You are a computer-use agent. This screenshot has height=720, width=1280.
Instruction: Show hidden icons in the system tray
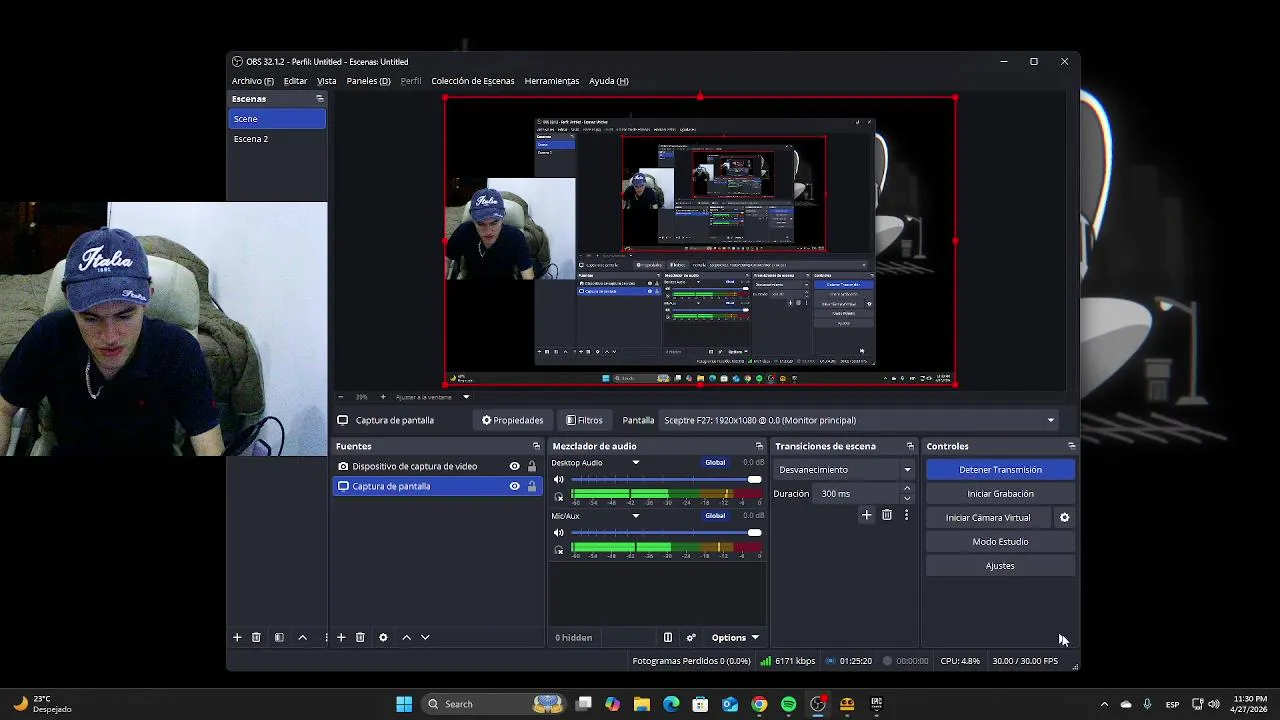pos(1104,704)
